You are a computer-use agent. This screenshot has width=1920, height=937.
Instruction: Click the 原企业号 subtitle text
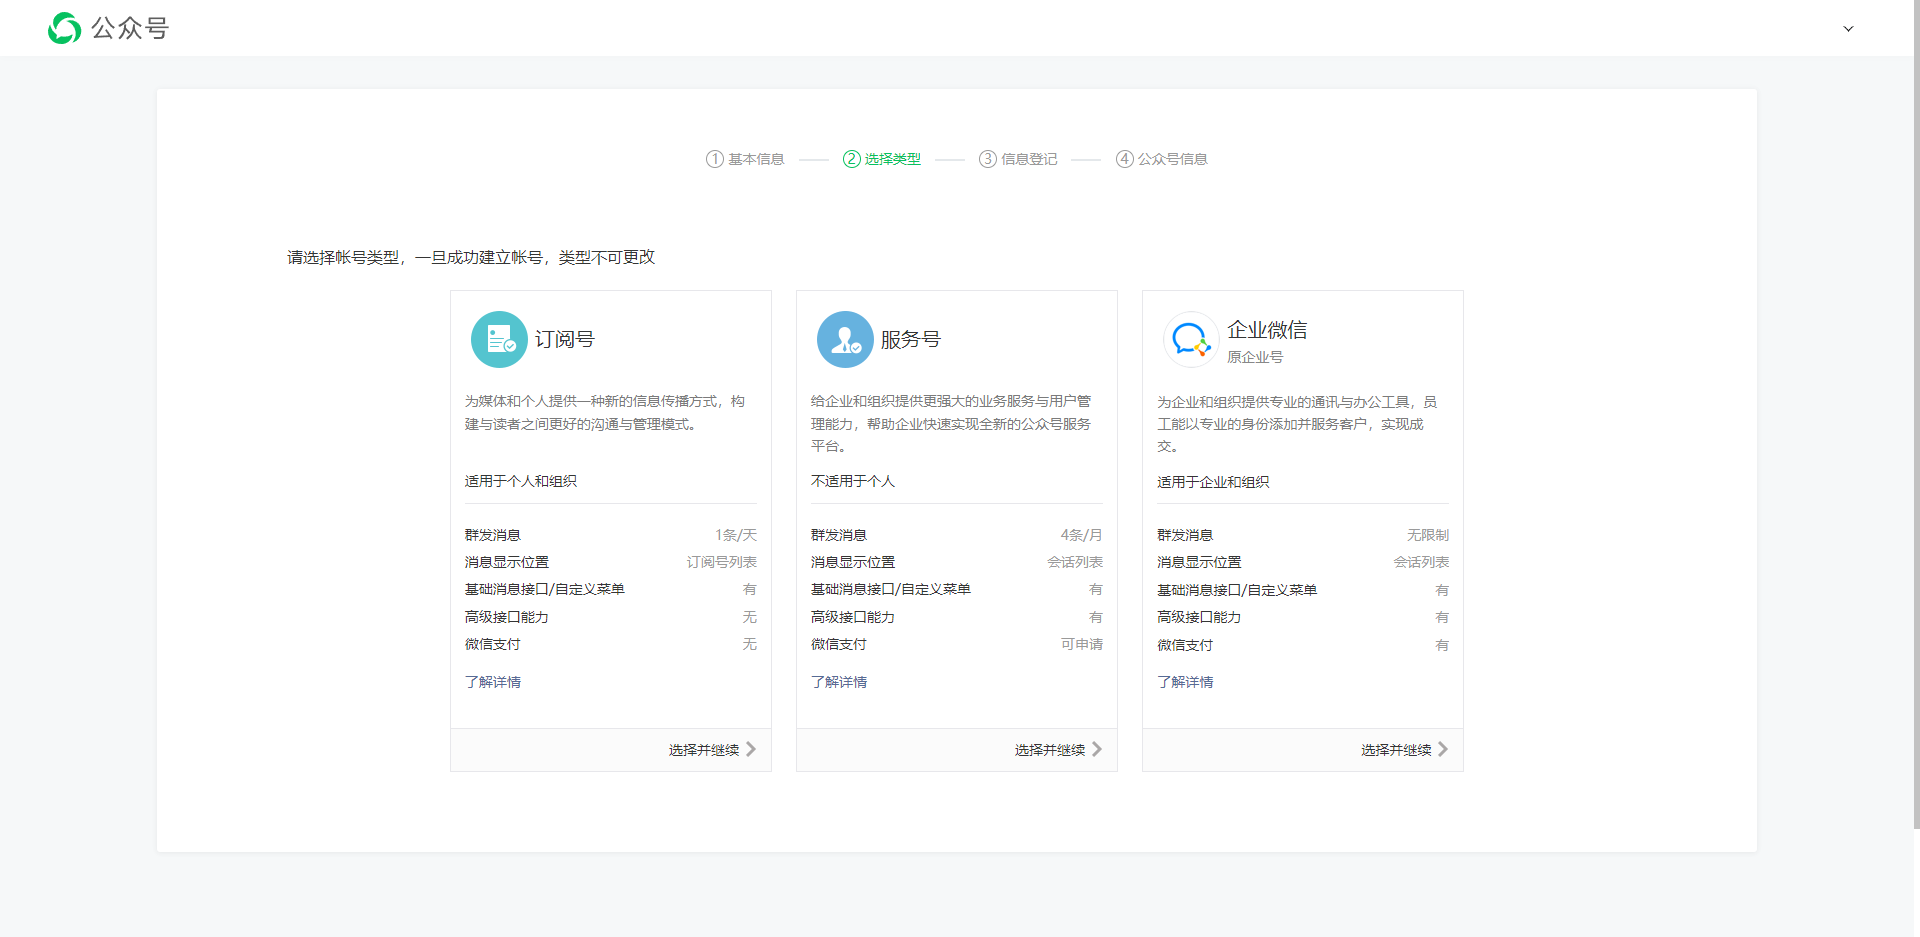(1255, 357)
